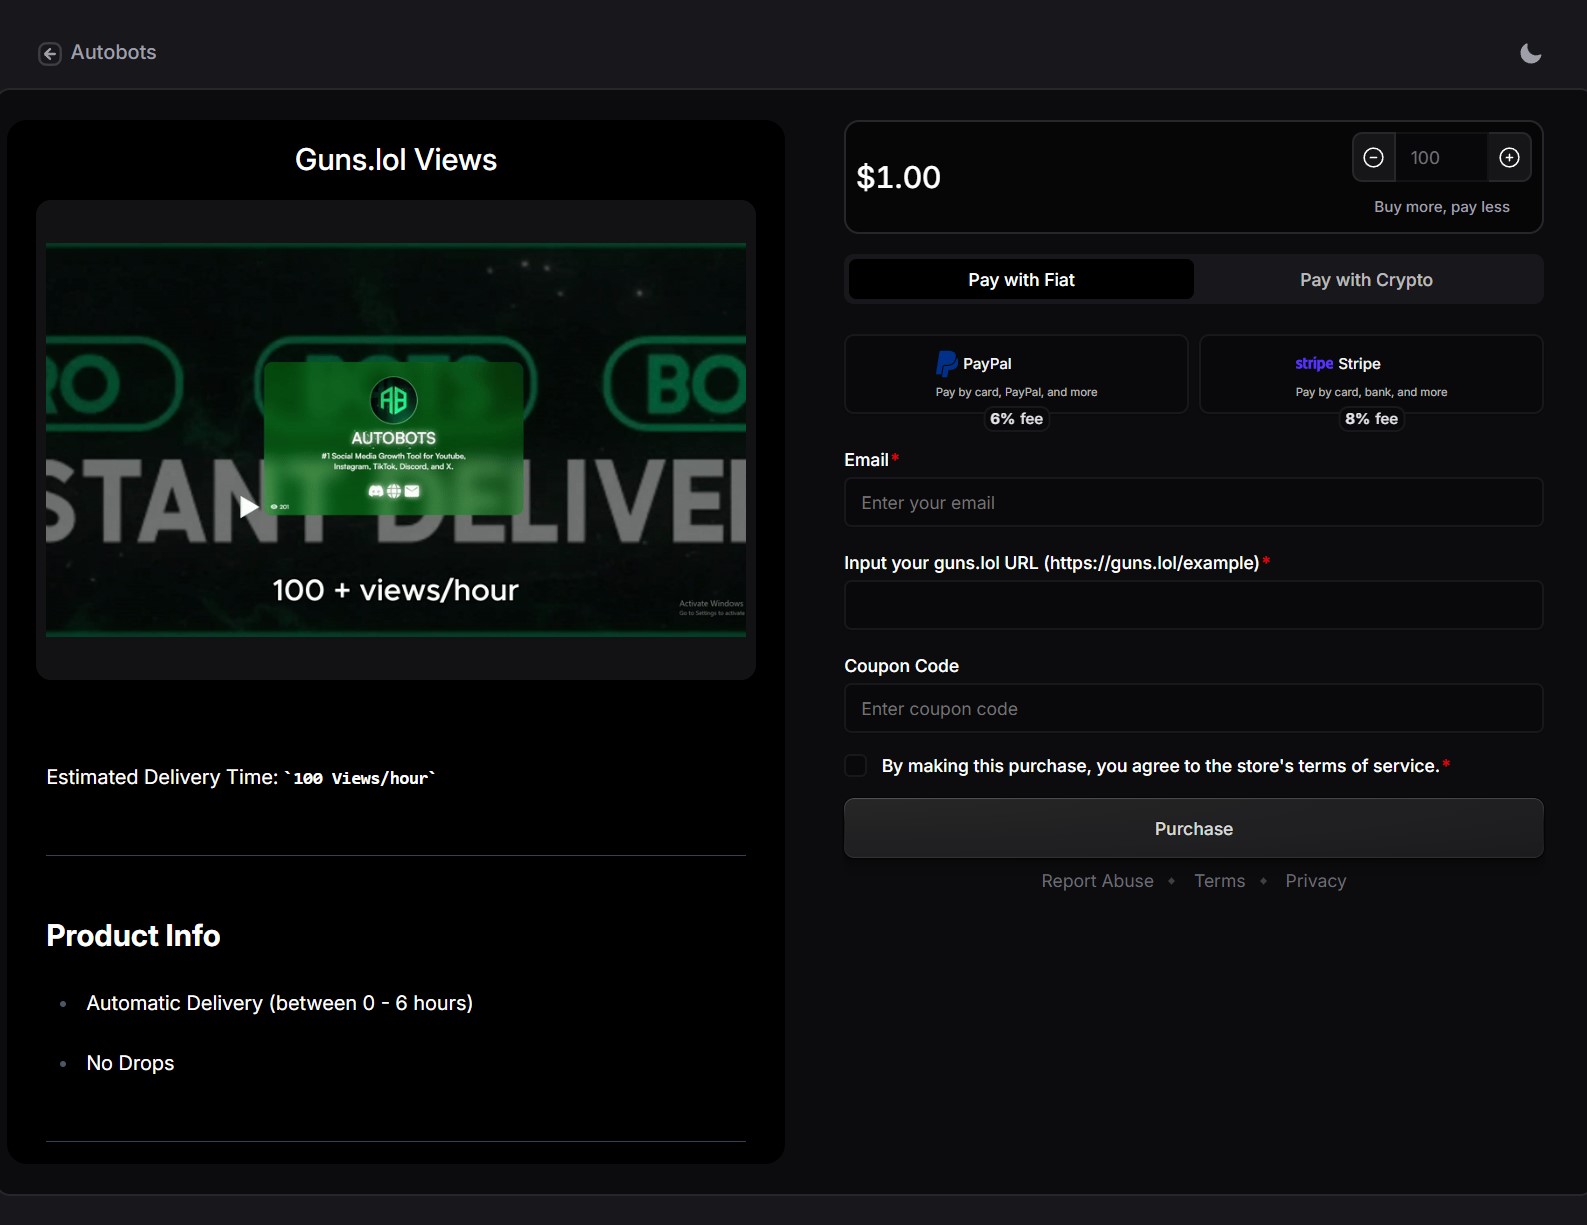Switch to the Pay with Fiat tab

(1020, 280)
